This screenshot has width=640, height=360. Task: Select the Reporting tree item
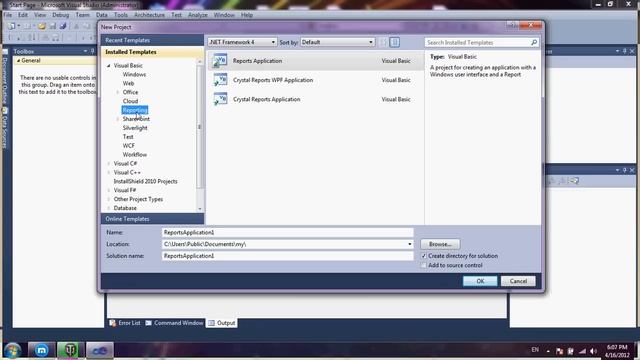135,110
